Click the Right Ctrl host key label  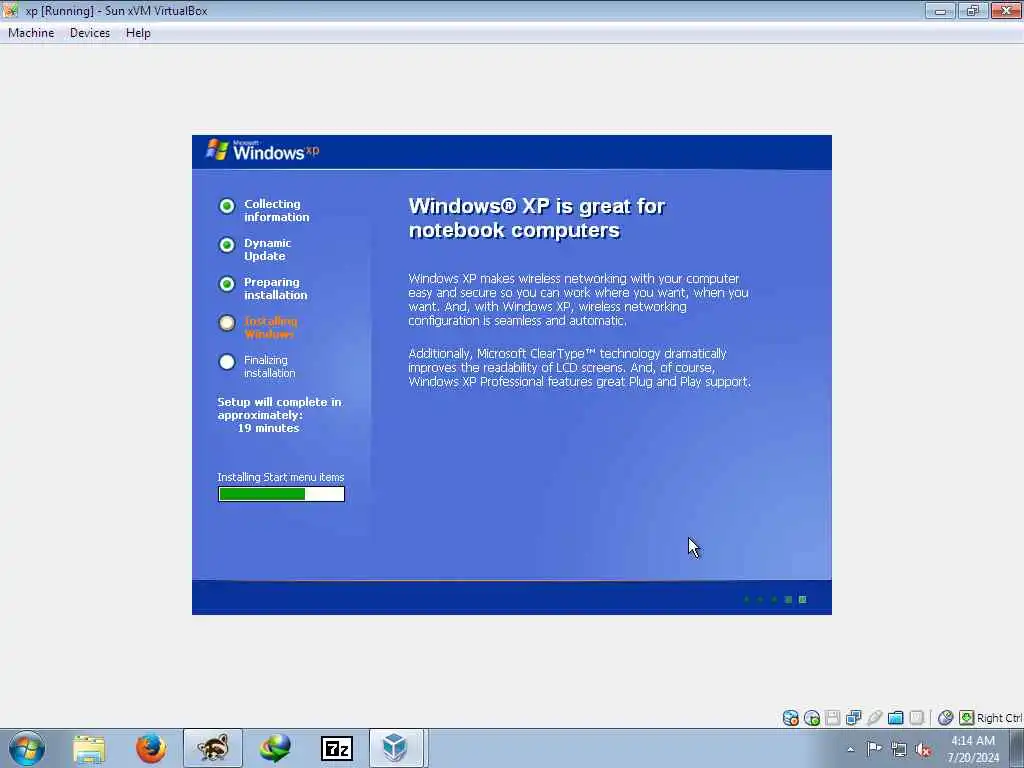[x=999, y=718]
